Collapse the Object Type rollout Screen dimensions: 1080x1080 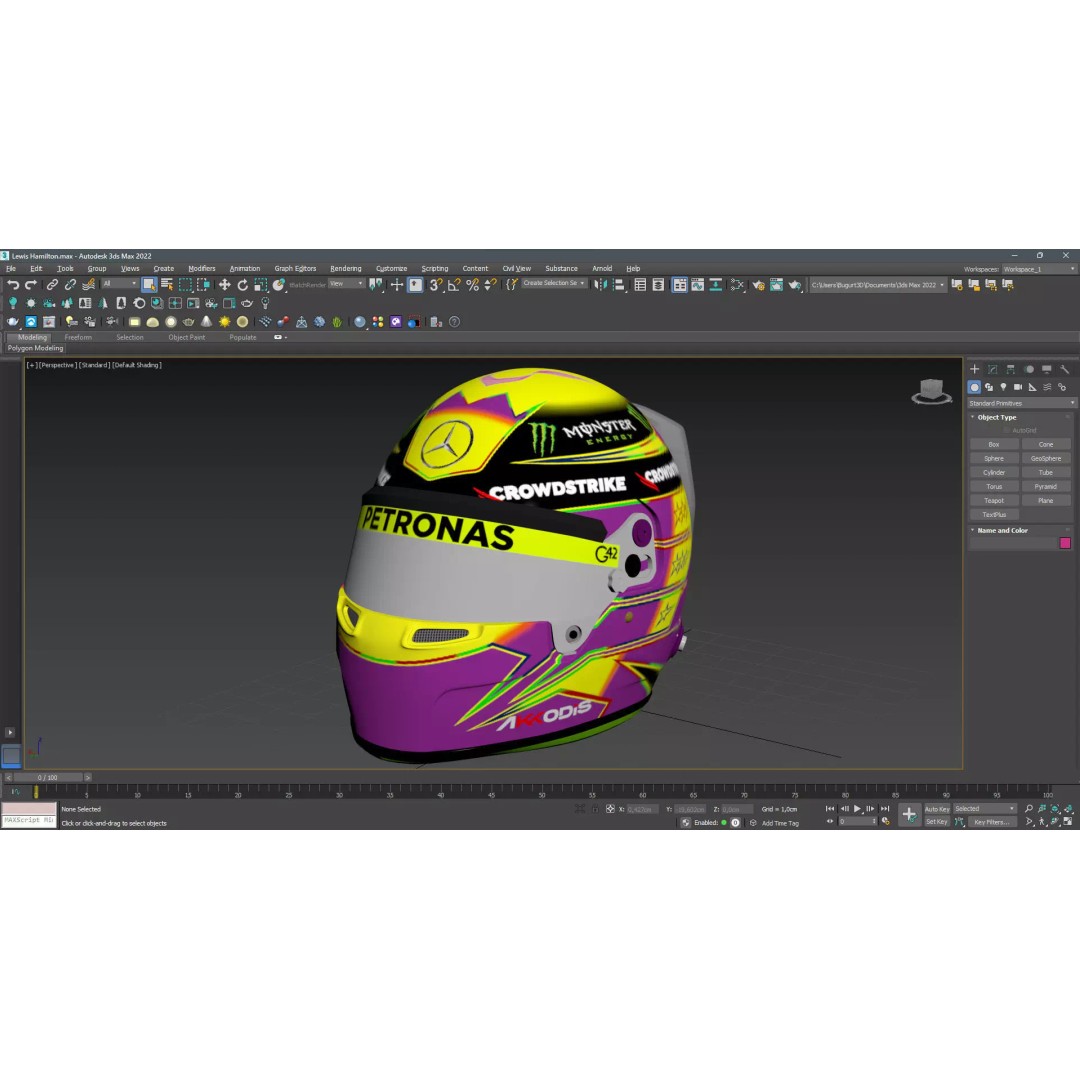[x=997, y=417]
